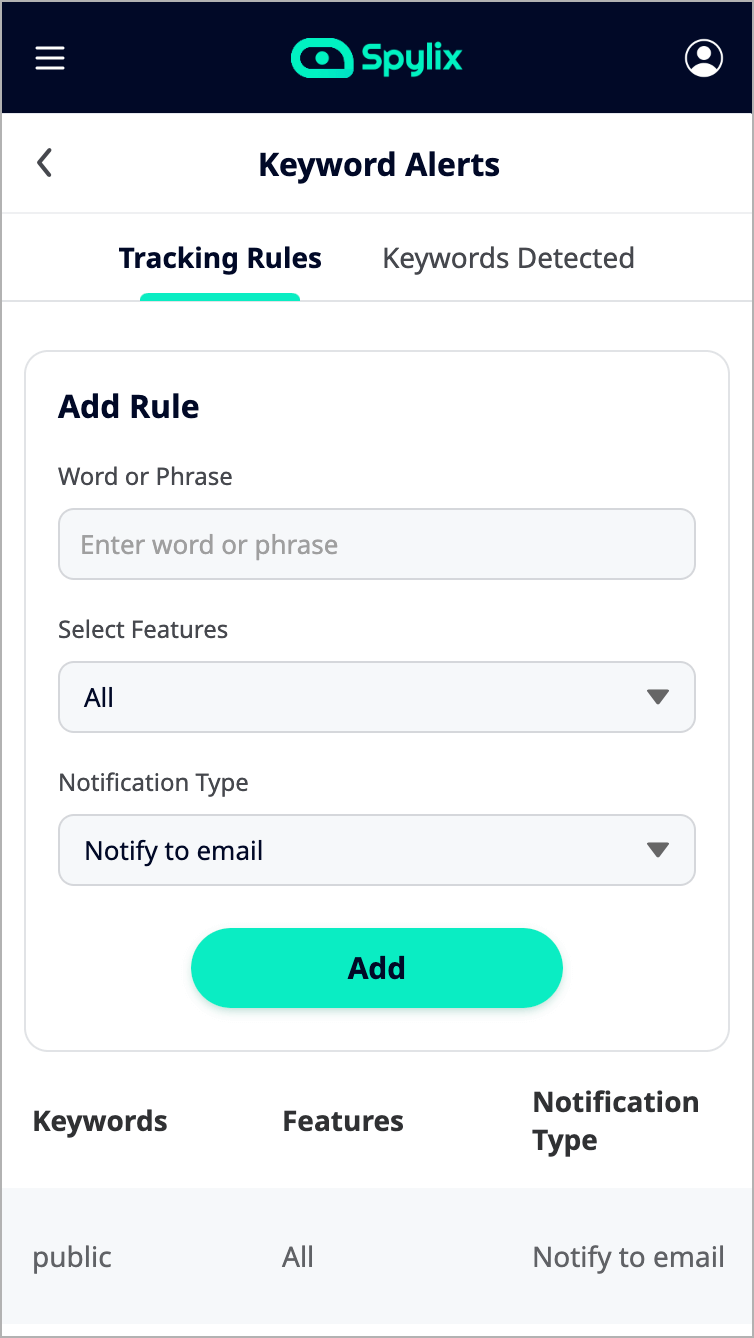The width and height of the screenshot is (754, 1338).
Task: Select the 'public' keyword row entry
Action: (72, 1257)
